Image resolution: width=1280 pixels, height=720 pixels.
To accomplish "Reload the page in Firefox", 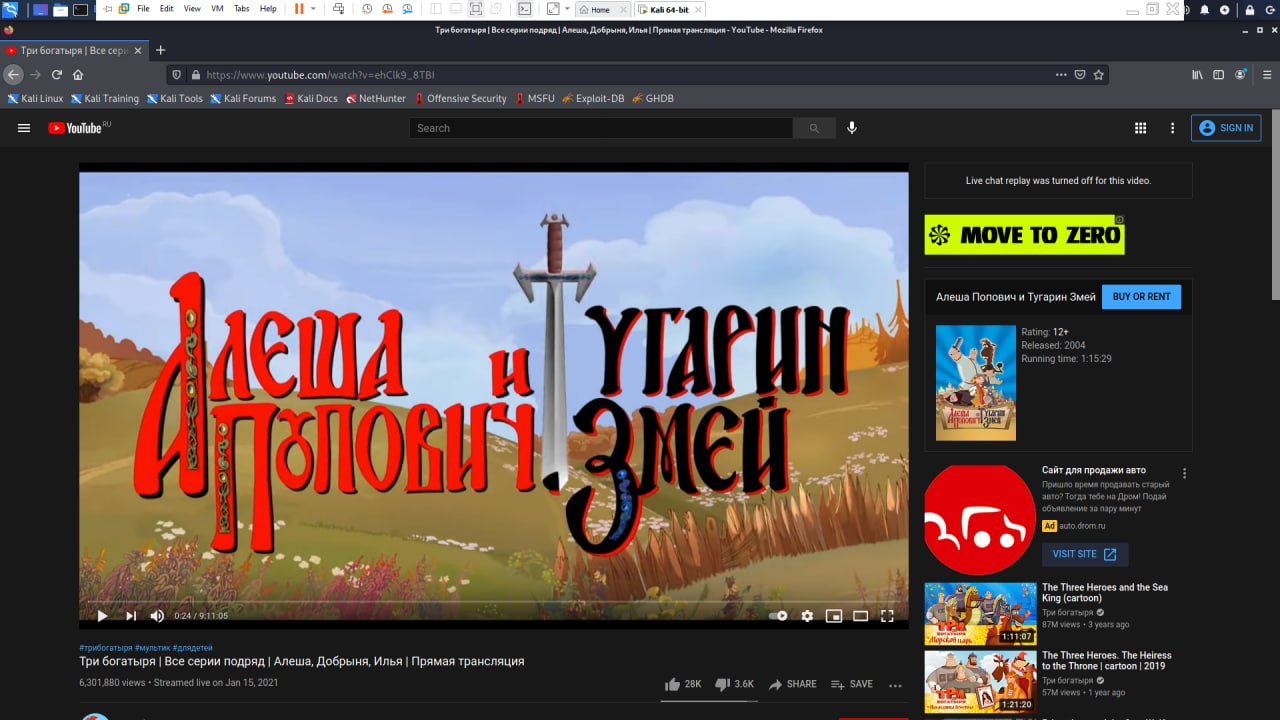I will click(57, 75).
